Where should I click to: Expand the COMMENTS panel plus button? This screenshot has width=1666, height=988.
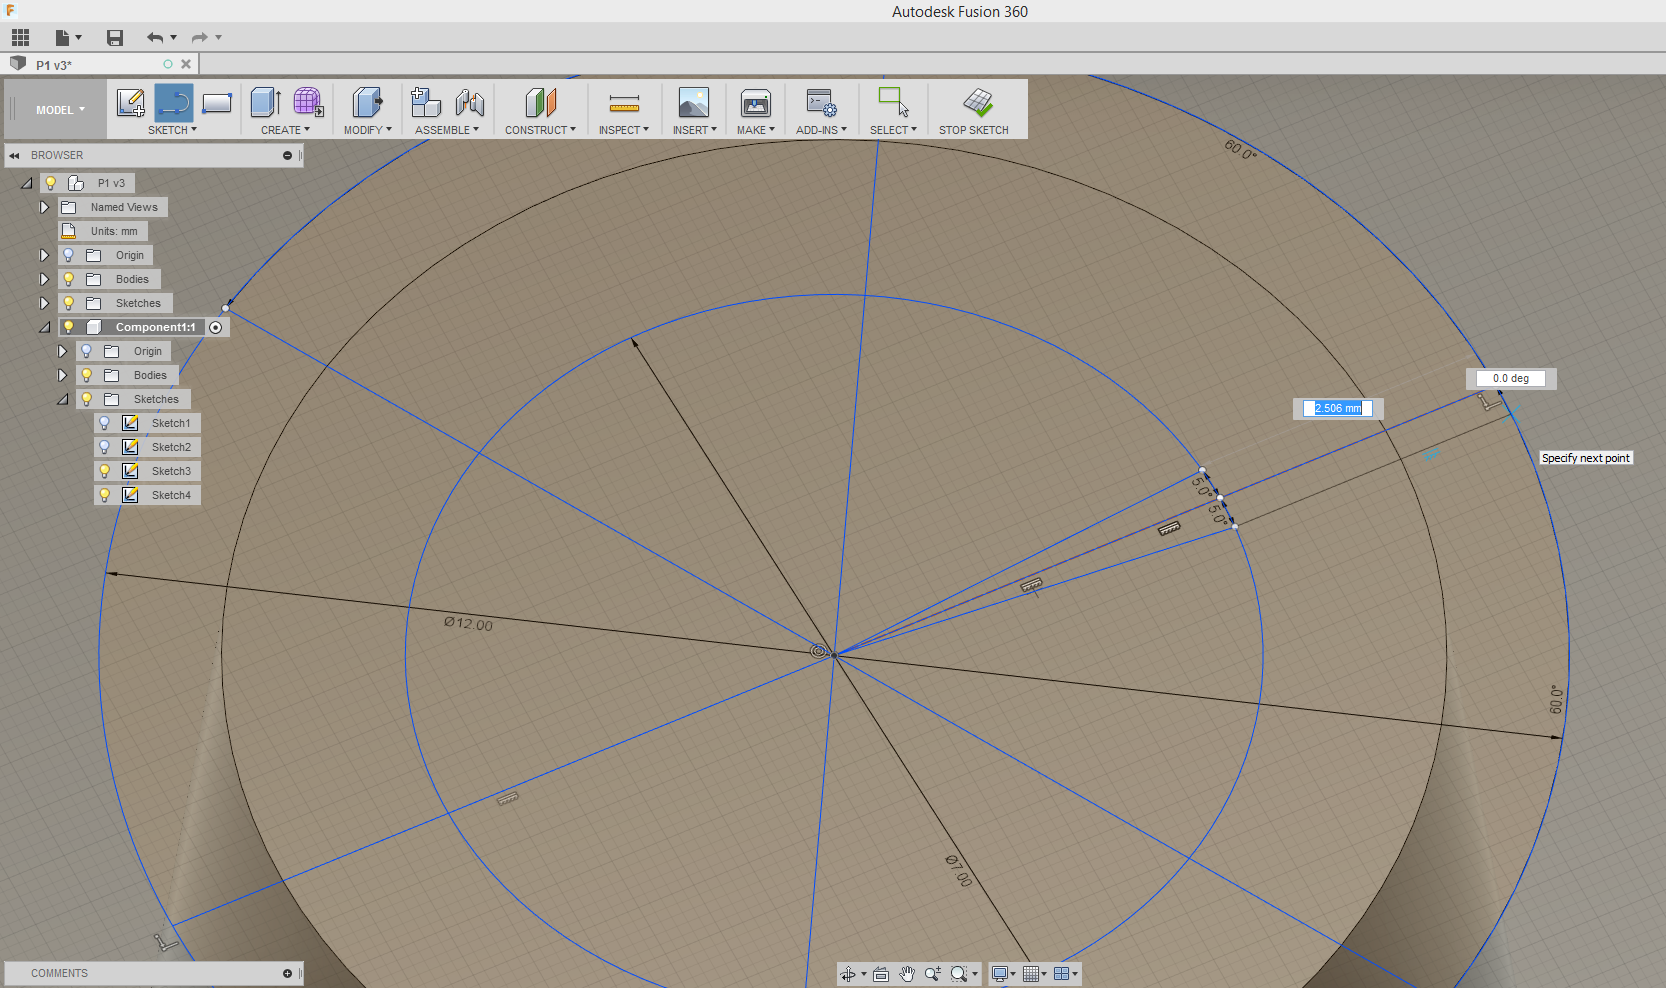(x=287, y=973)
